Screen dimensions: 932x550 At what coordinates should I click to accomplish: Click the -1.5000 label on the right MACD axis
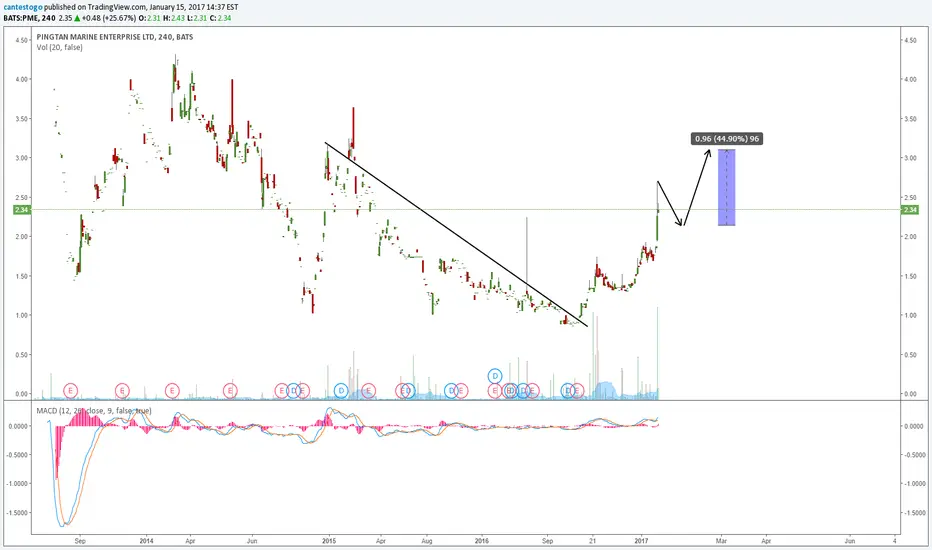click(915, 513)
